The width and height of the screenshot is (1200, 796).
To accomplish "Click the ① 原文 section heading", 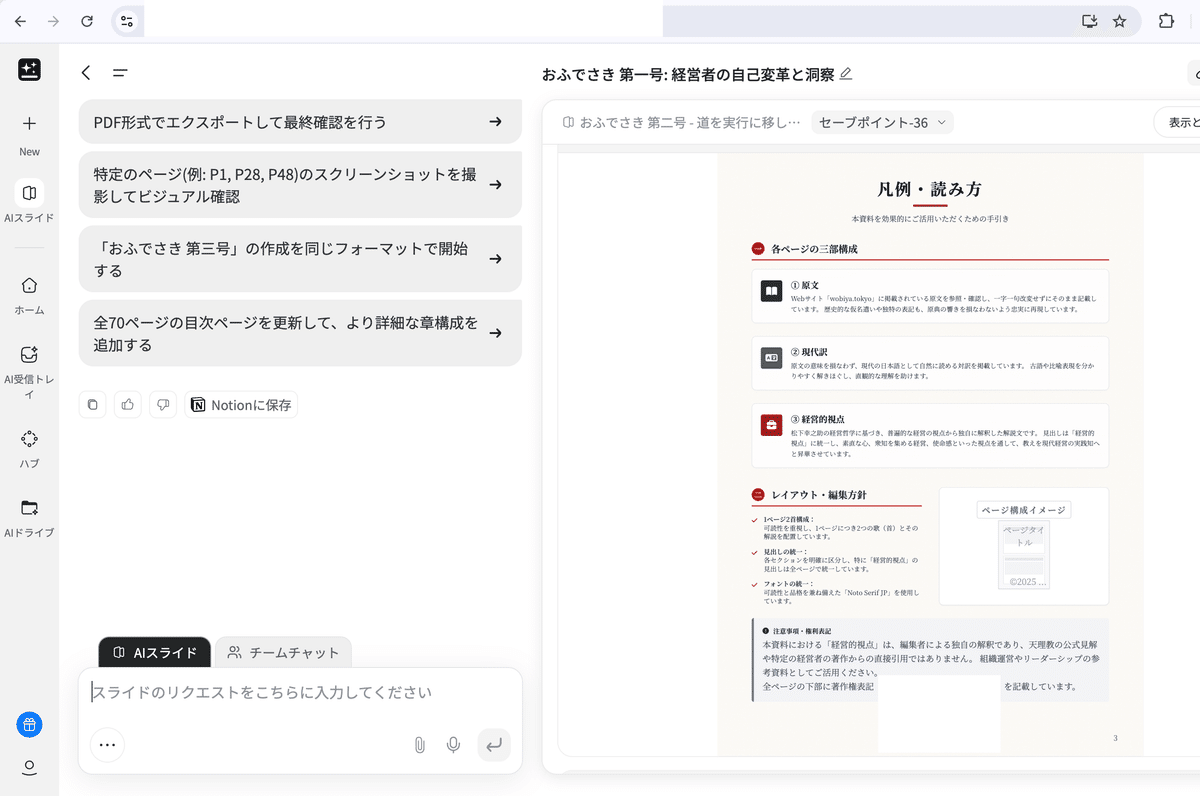I will 805,285.
